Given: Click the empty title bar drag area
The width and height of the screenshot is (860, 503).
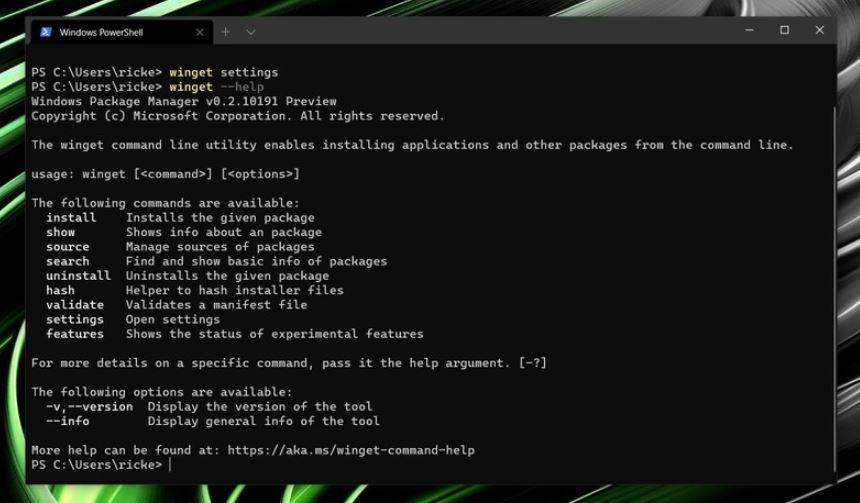Looking at the screenshot, I should [x=494, y=31].
